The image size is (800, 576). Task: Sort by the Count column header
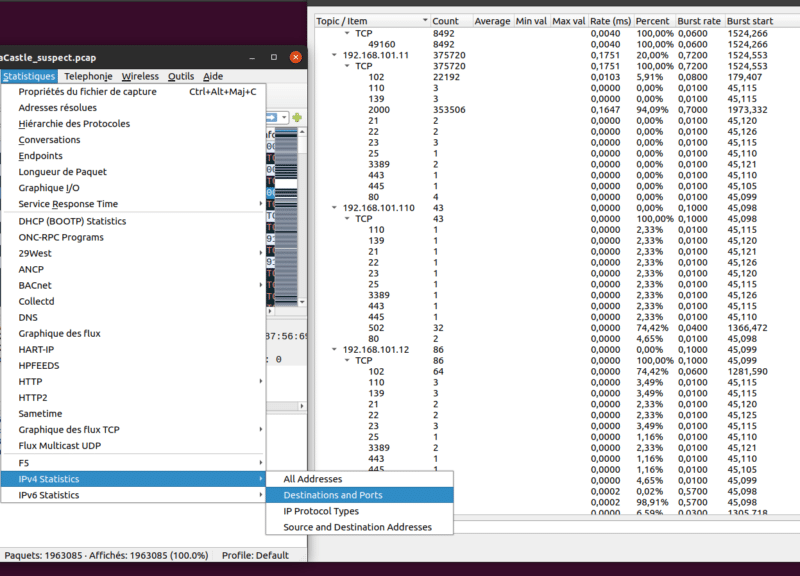[445, 21]
